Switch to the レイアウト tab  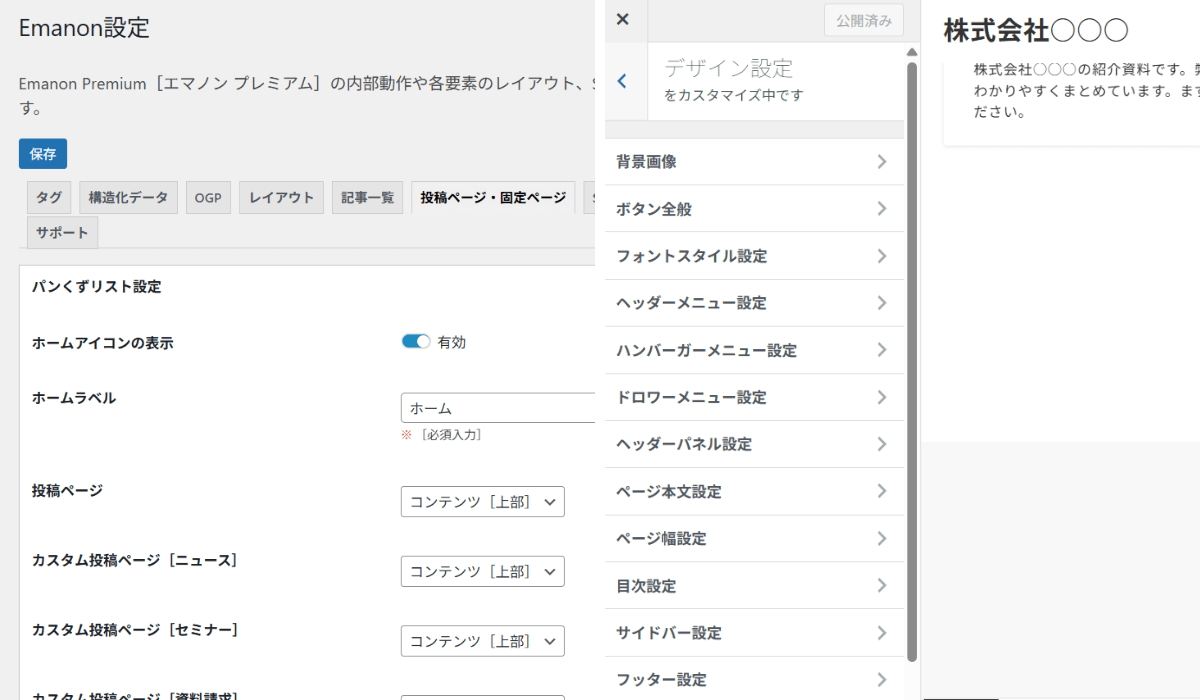(281, 197)
